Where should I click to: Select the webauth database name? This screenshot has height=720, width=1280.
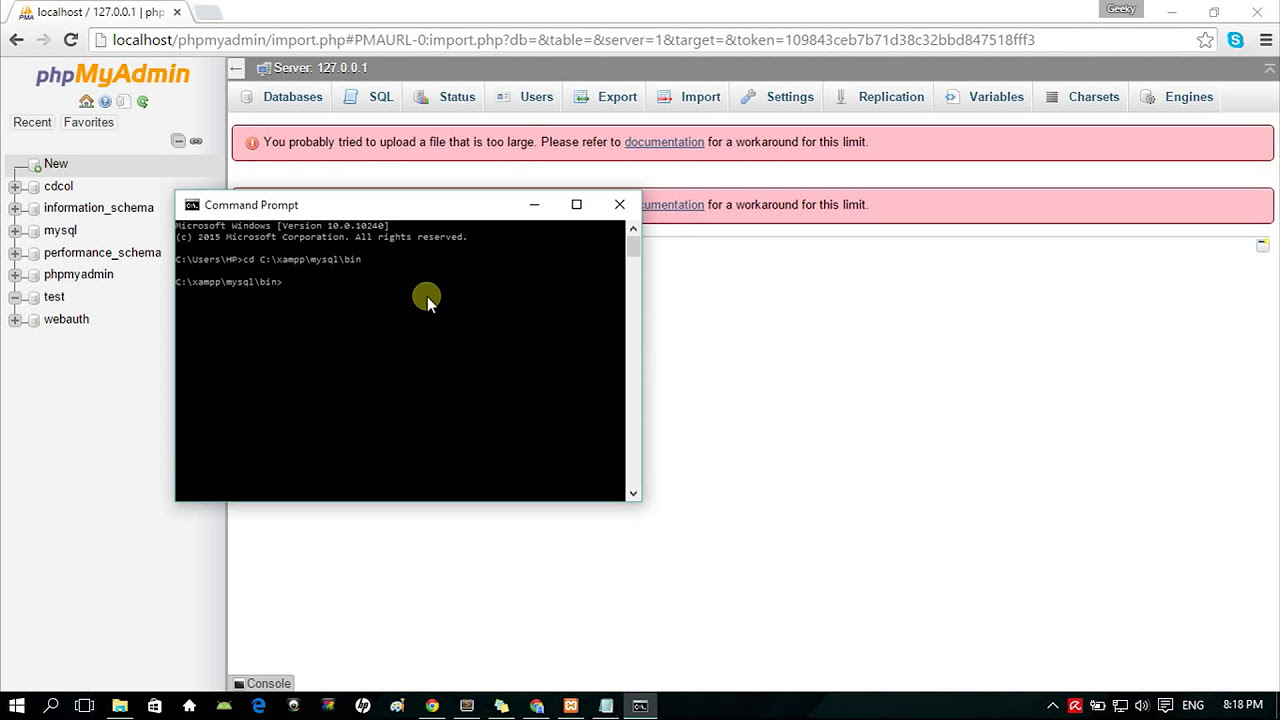point(66,320)
